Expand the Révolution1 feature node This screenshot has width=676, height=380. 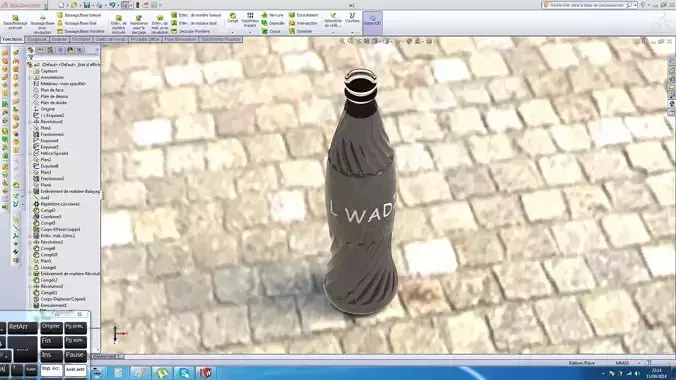coord(31,122)
